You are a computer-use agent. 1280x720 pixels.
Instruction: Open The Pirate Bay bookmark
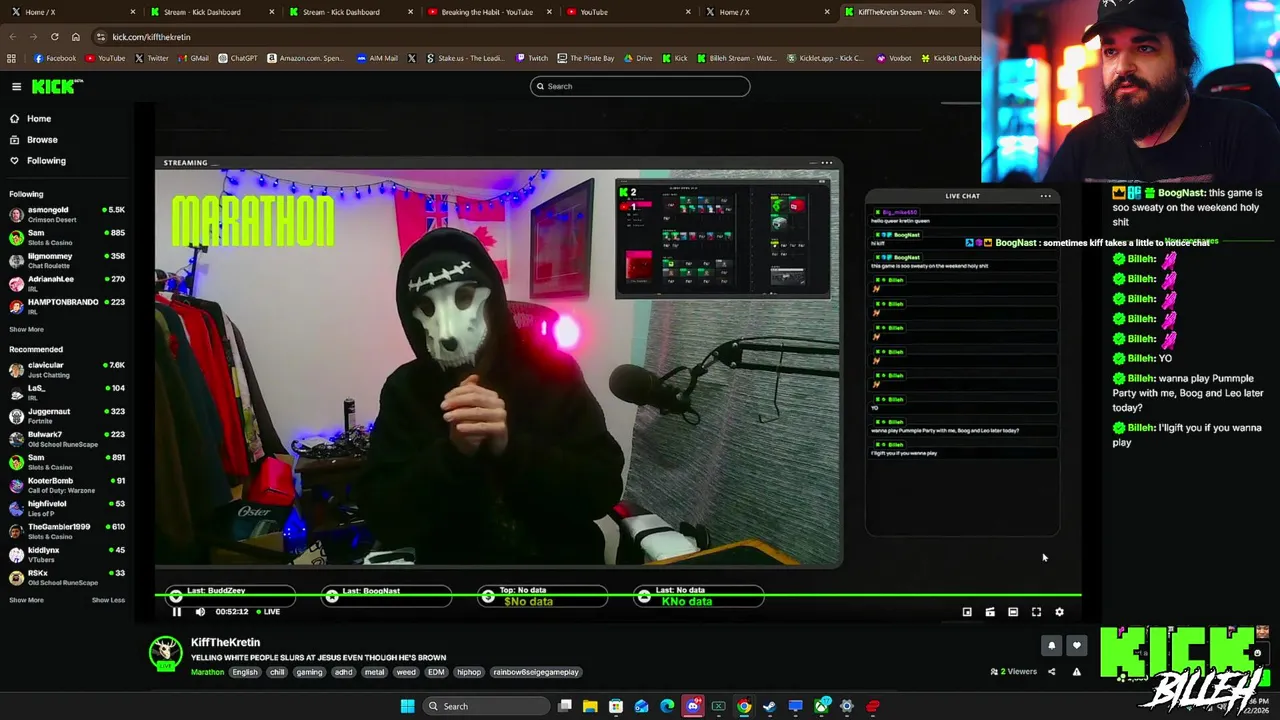point(586,58)
